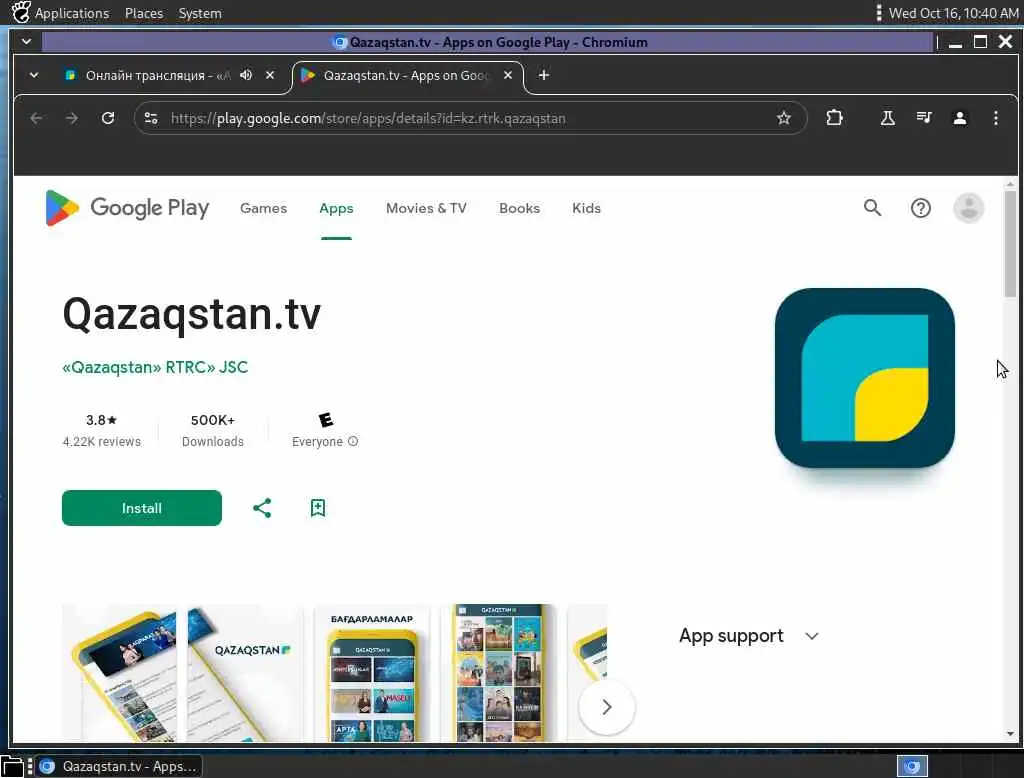1024x778 pixels.
Task: Click the scrollbar down arrow
Action: (x=1010, y=734)
